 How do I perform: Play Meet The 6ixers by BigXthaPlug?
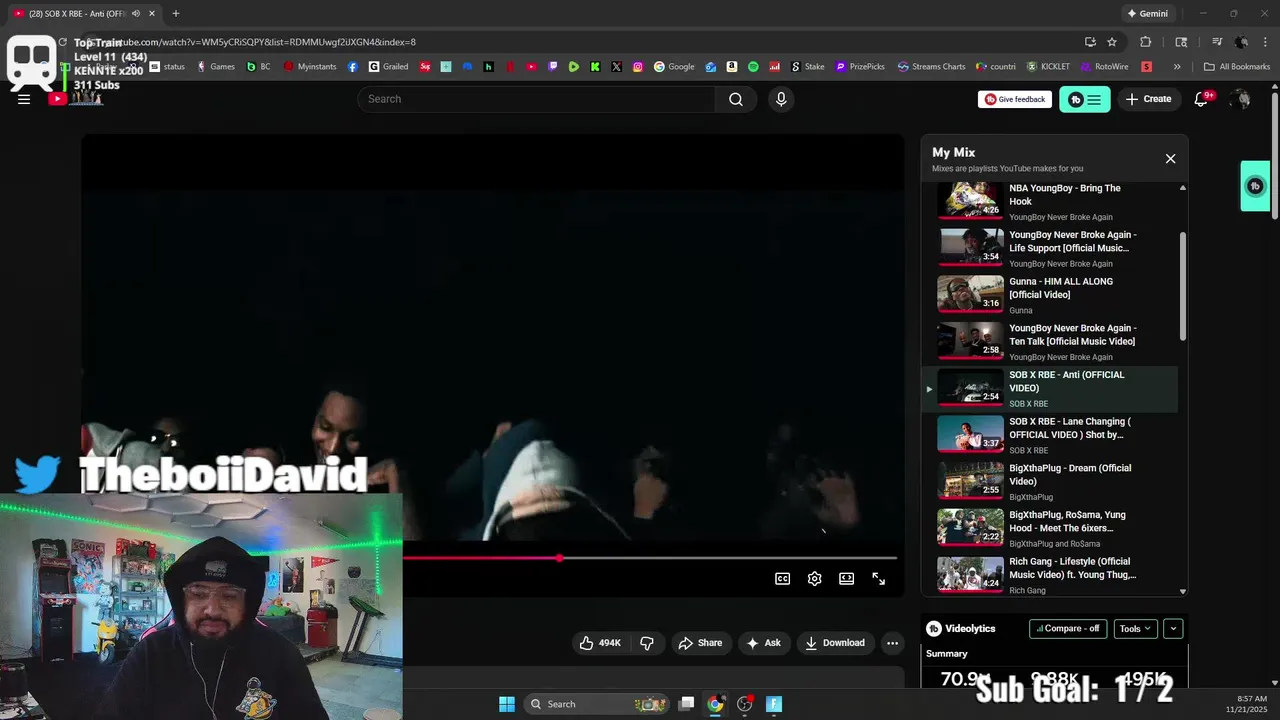(1050, 529)
